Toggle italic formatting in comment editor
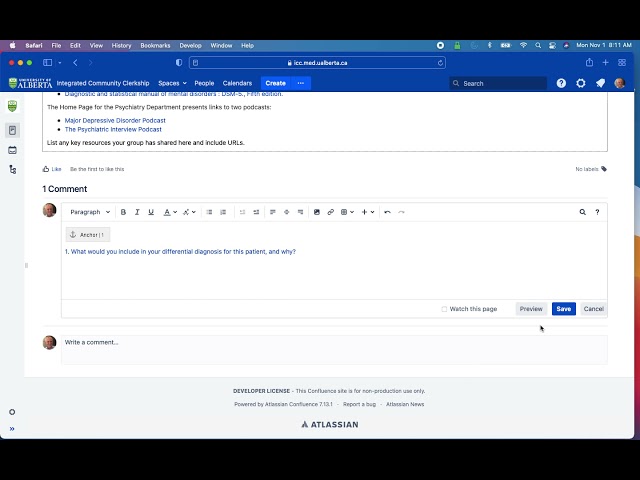This screenshot has height=480, width=640. pyautogui.click(x=137, y=212)
